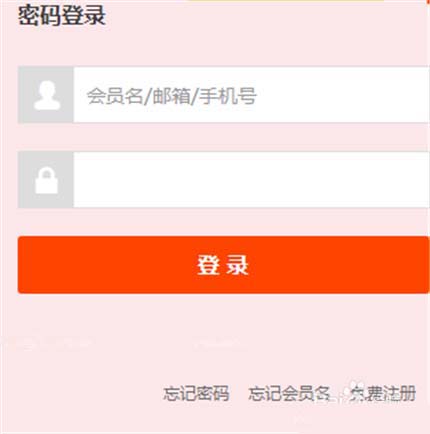The image size is (430, 434).
Task: Activate the text box next to the avatar icon
Action: (251, 95)
